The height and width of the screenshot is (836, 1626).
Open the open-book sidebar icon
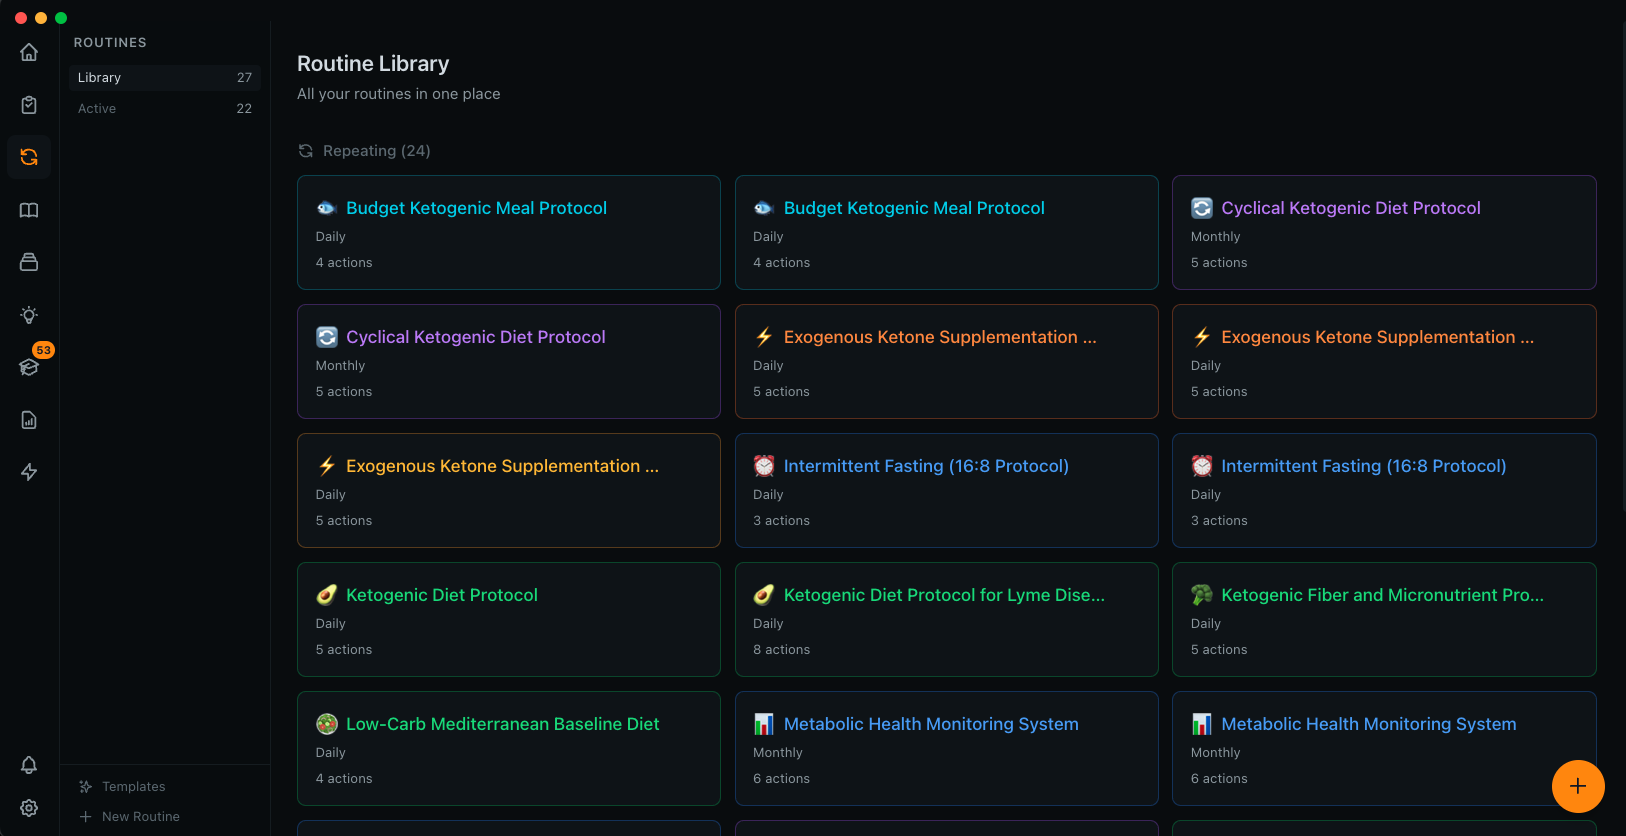[29, 210]
